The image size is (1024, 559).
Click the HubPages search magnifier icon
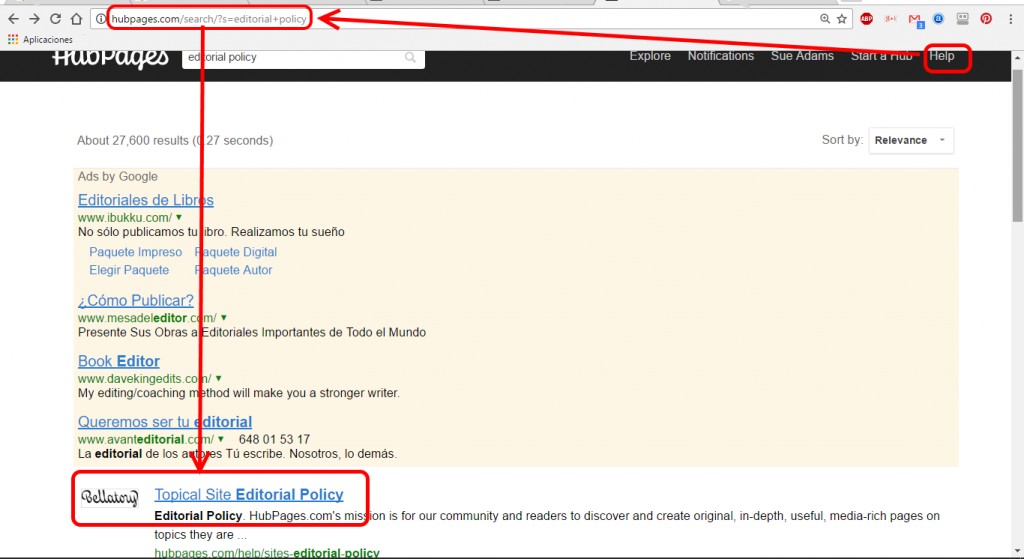(410, 57)
